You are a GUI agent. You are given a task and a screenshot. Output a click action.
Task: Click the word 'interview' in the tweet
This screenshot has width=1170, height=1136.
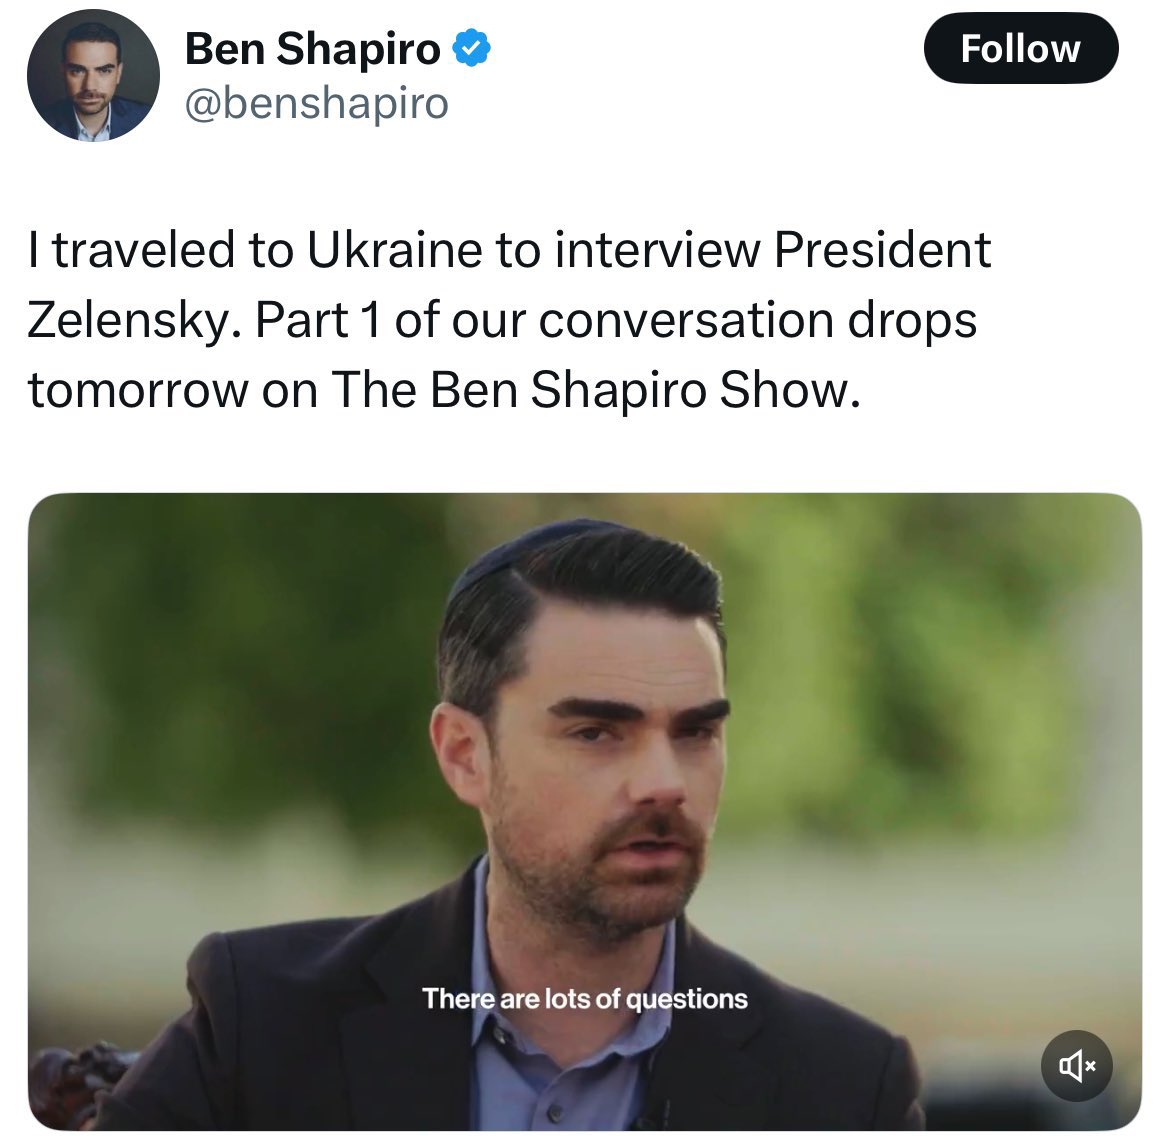[x=657, y=249]
